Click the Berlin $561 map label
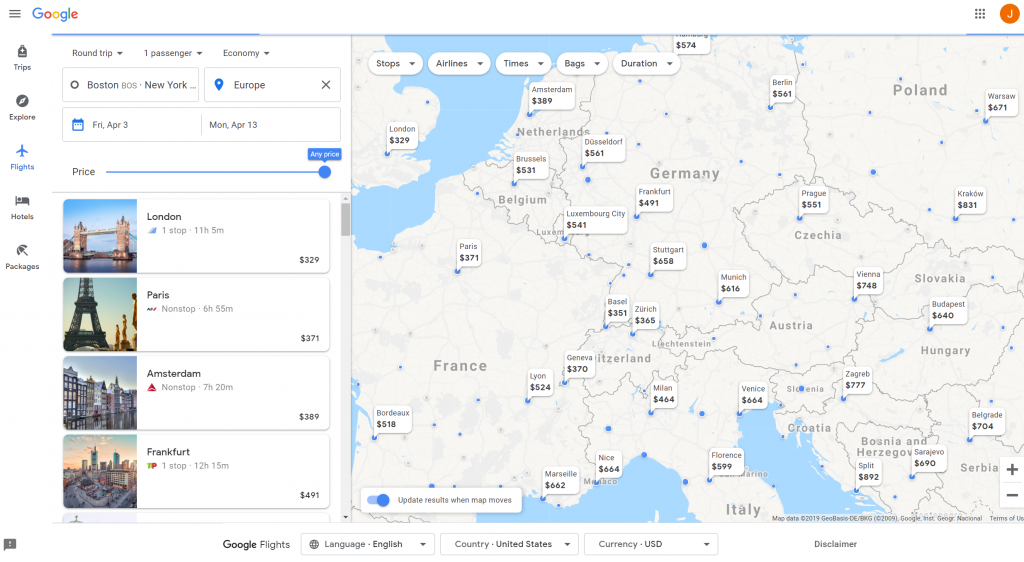Image resolution: width=1024 pixels, height=562 pixels. (x=782, y=88)
